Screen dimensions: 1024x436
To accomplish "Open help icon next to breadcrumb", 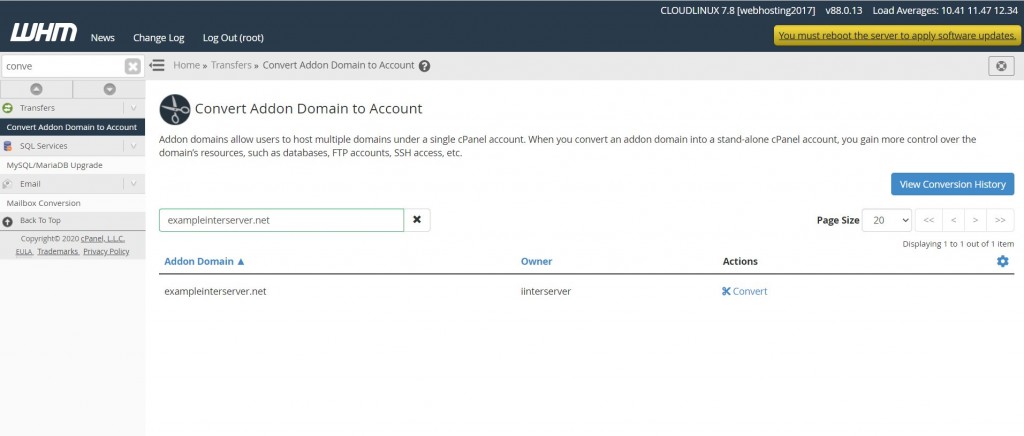I will point(424,66).
